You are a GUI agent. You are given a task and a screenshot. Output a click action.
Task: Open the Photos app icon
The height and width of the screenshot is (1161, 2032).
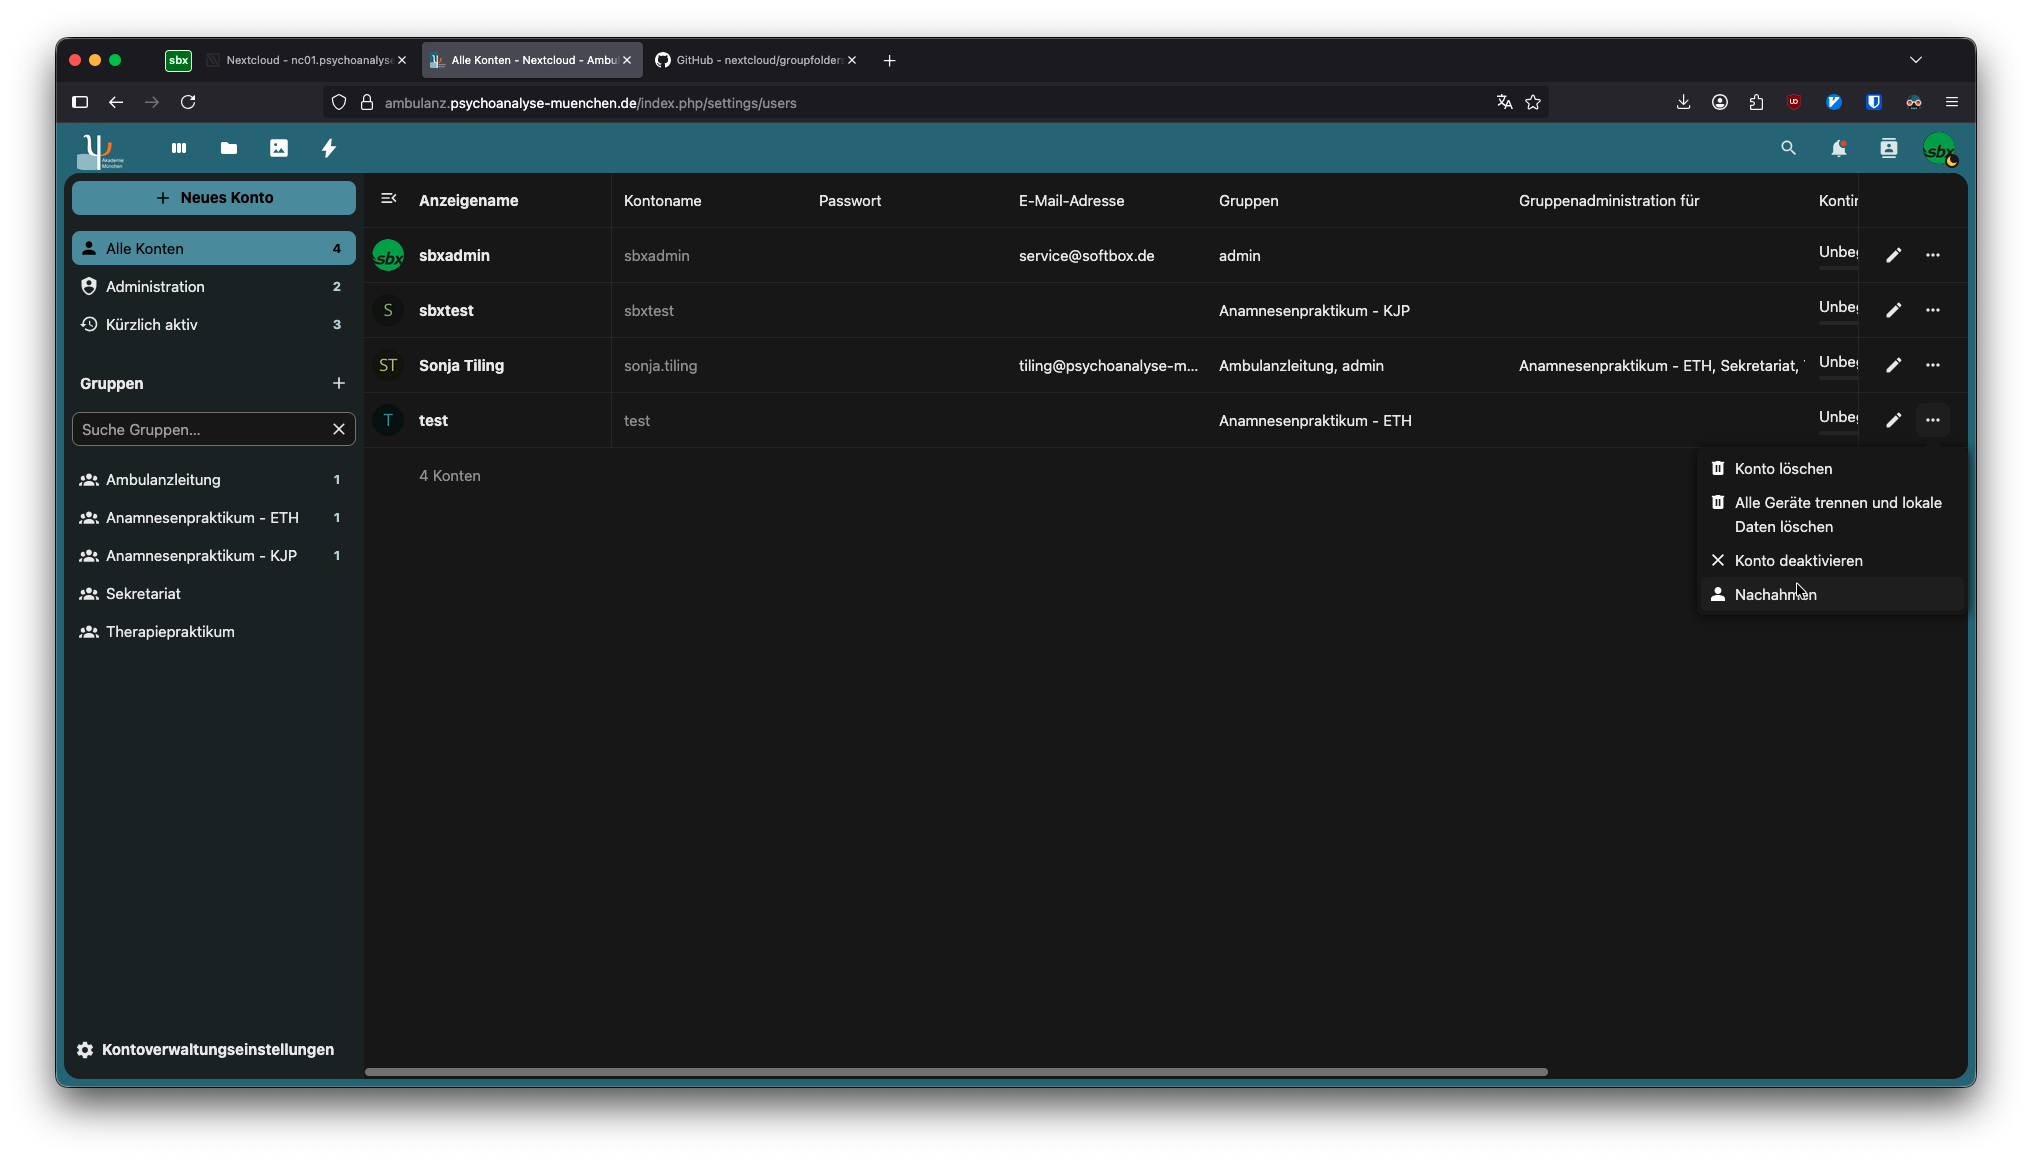(279, 148)
